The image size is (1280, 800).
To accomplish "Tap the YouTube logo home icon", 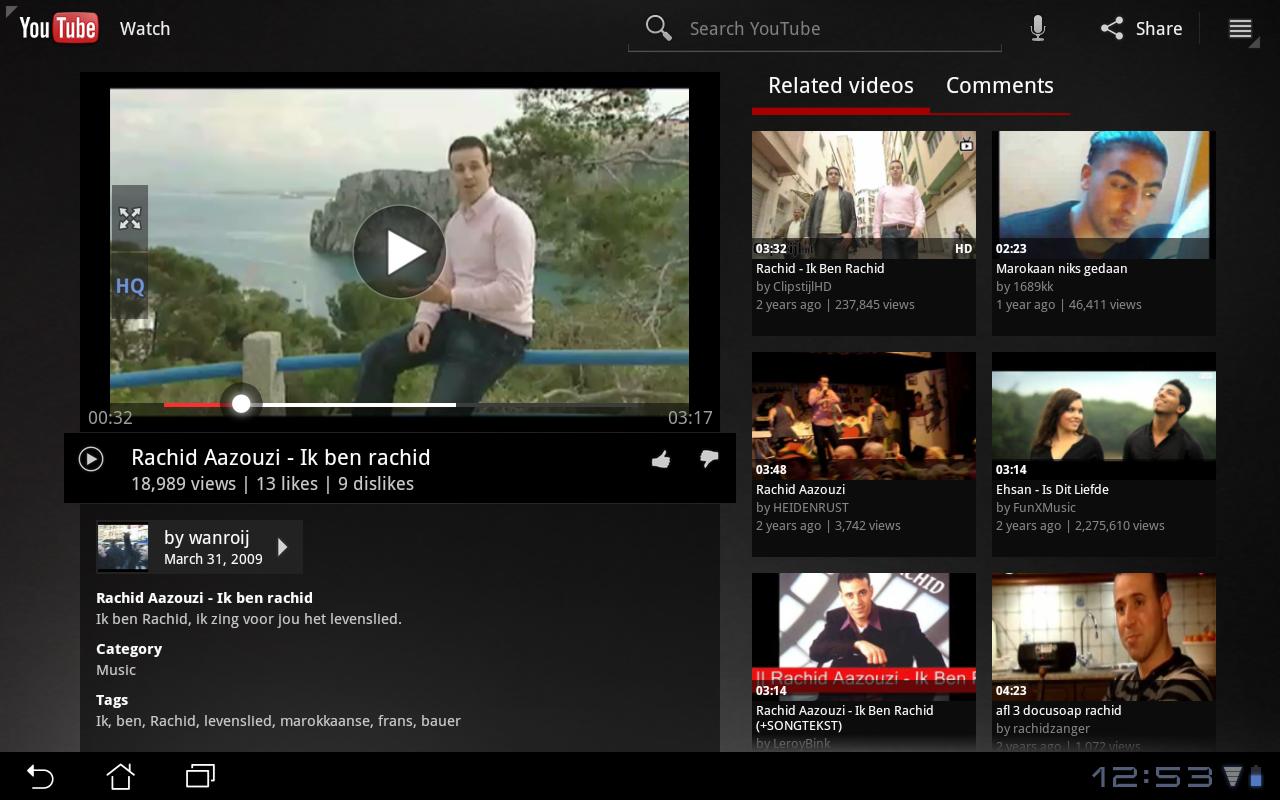I will click(58, 28).
